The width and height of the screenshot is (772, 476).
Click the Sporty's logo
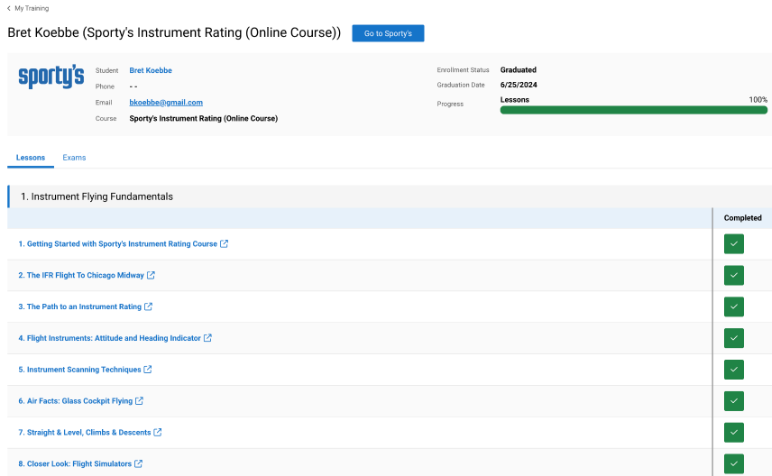pyautogui.click(x=51, y=76)
